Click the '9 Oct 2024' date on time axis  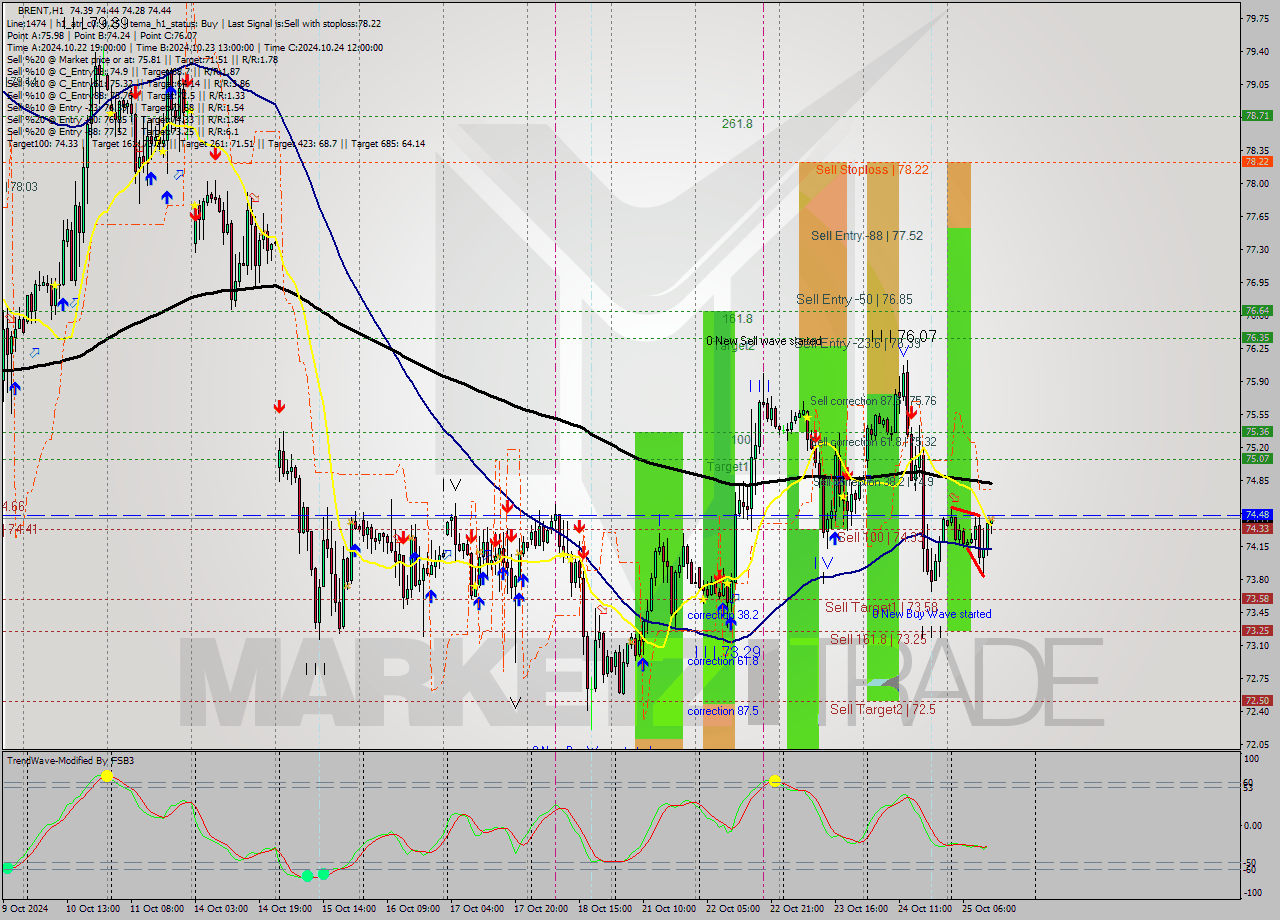pyautogui.click(x=27, y=909)
